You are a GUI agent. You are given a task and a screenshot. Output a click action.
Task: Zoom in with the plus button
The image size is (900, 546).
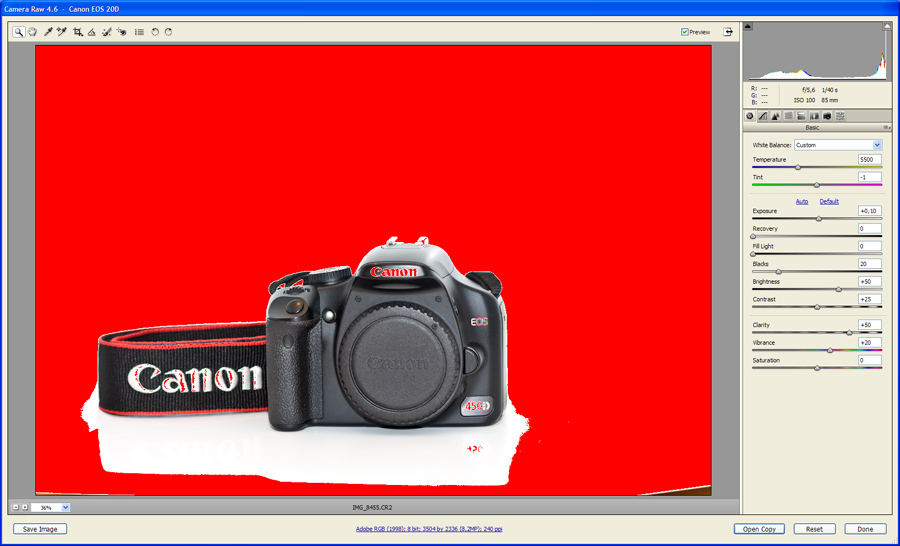pyautogui.click(x=25, y=508)
